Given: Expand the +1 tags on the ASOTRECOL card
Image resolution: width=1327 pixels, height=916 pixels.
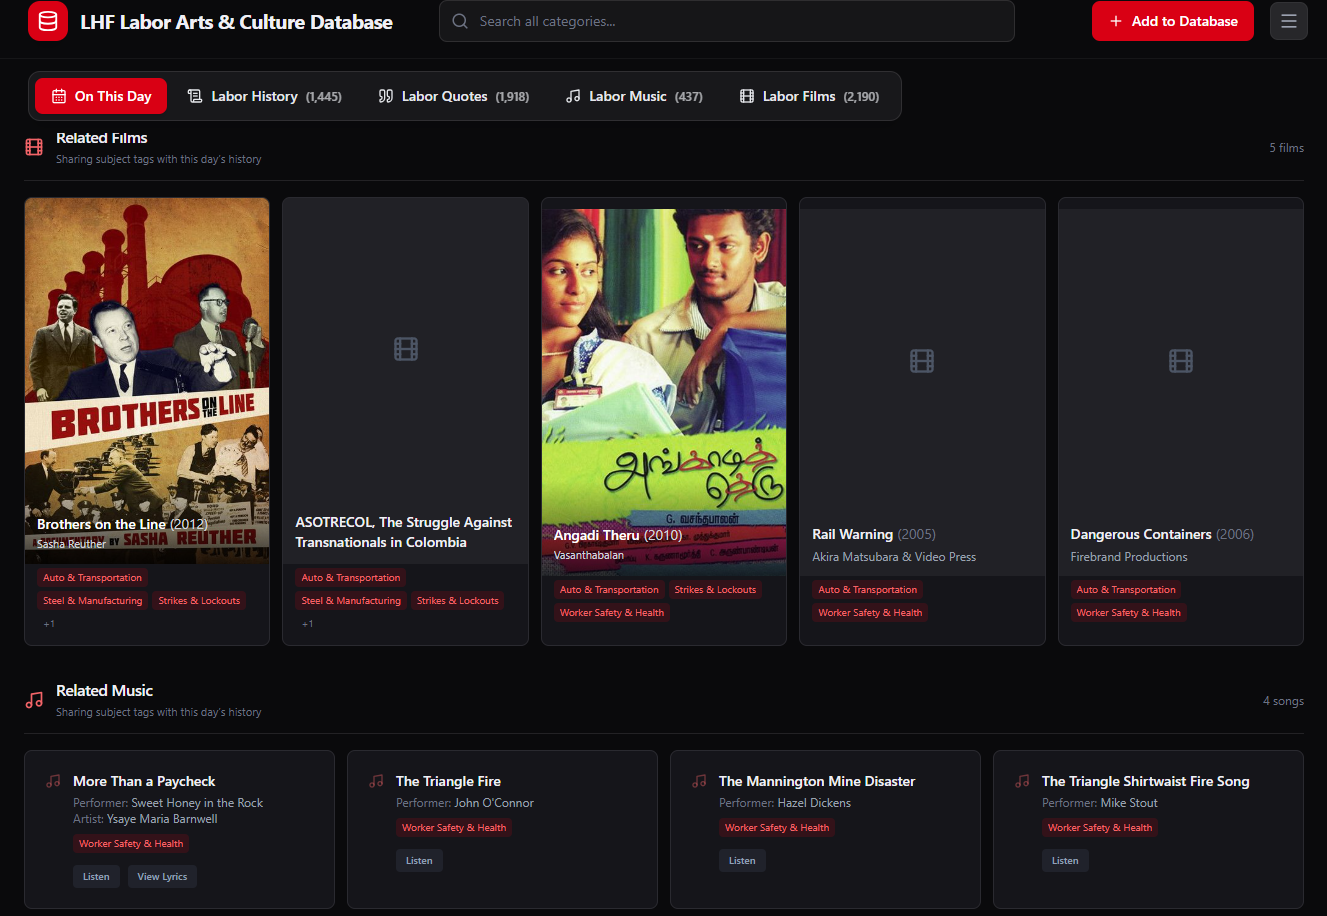Looking at the screenshot, I should tap(307, 624).
